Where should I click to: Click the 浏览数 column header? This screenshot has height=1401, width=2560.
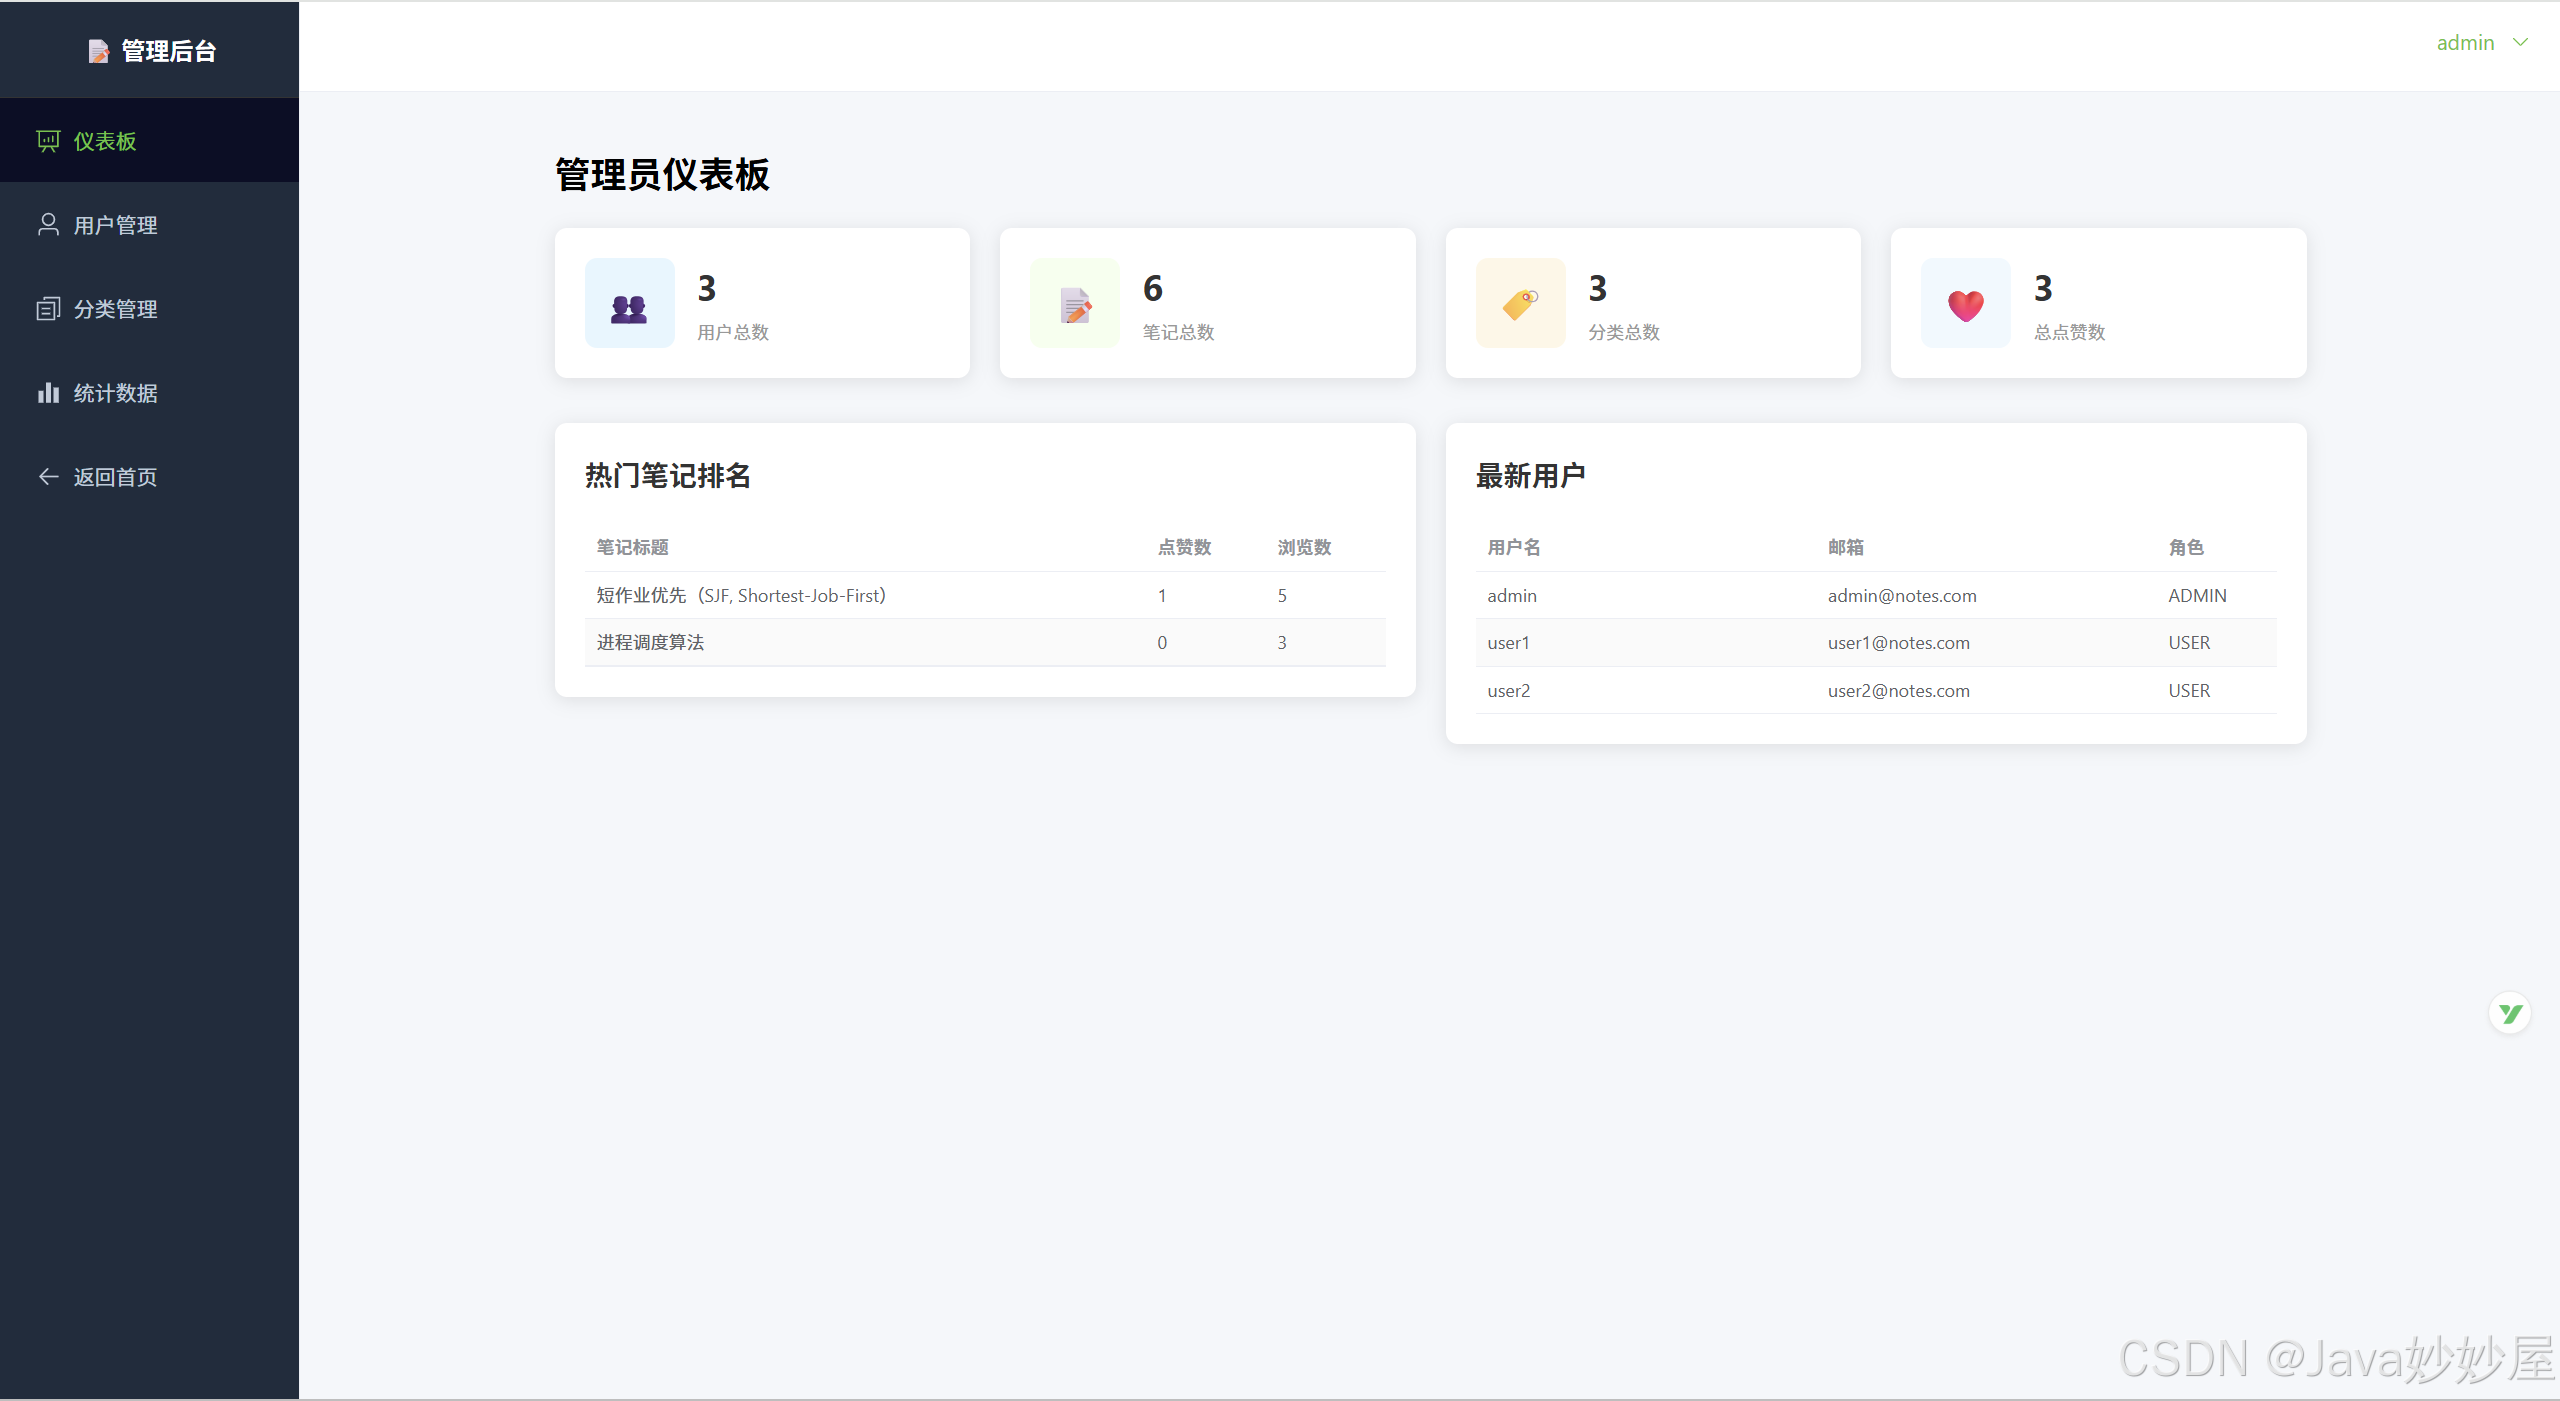[1304, 548]
